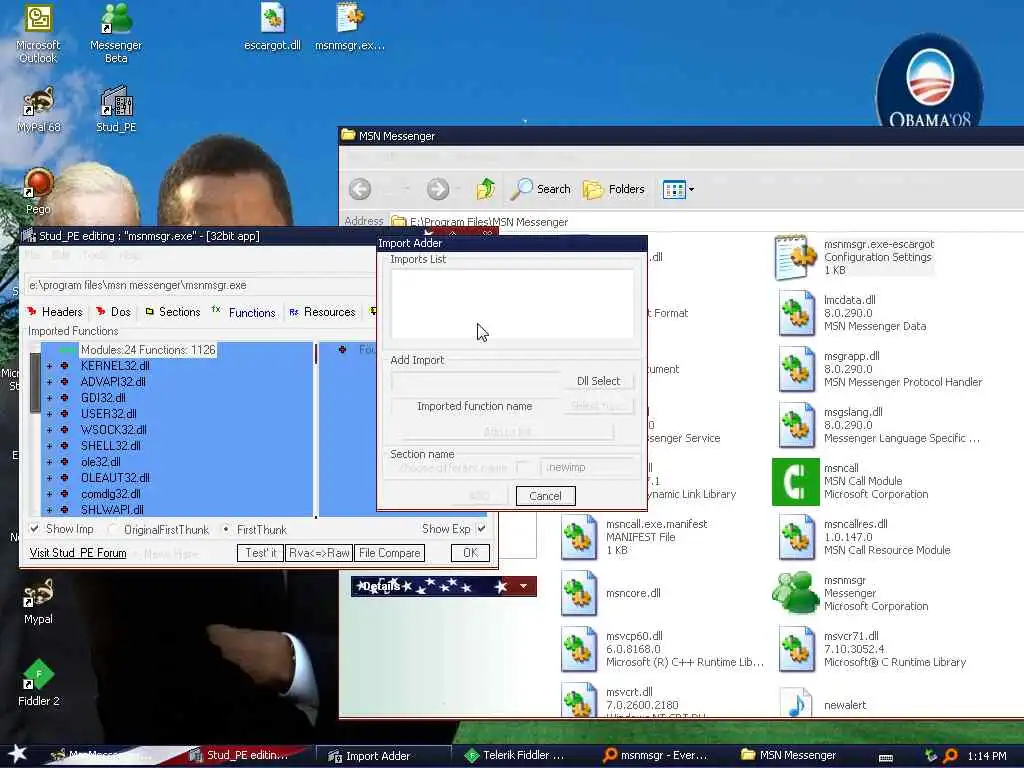Viewport: 1024px width, 768px height.
Task: Launch the Stud_PE desktop shortcut
Action: (116, 101)
